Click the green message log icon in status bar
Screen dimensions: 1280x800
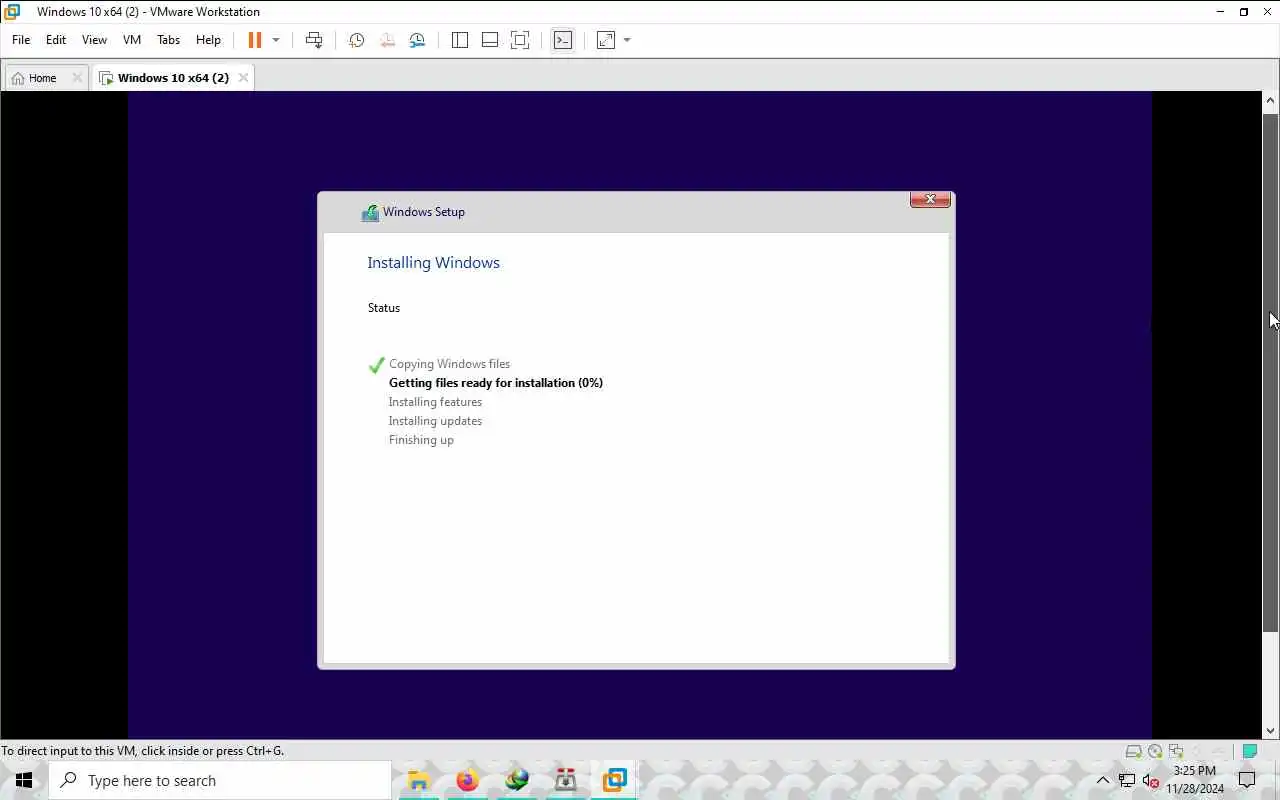click(1249, 751)
